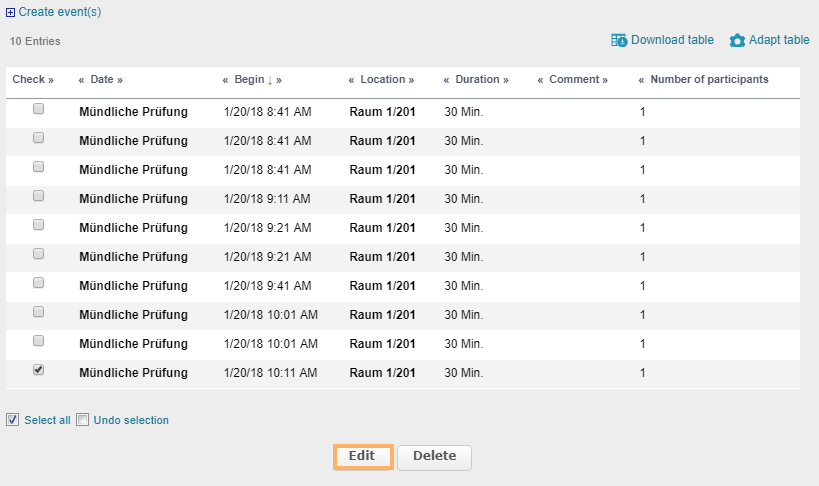The width and height of the screenshot is (819, 486).
Task: Click the plus icon beside Create event(s)
Action: pos(11,13)
